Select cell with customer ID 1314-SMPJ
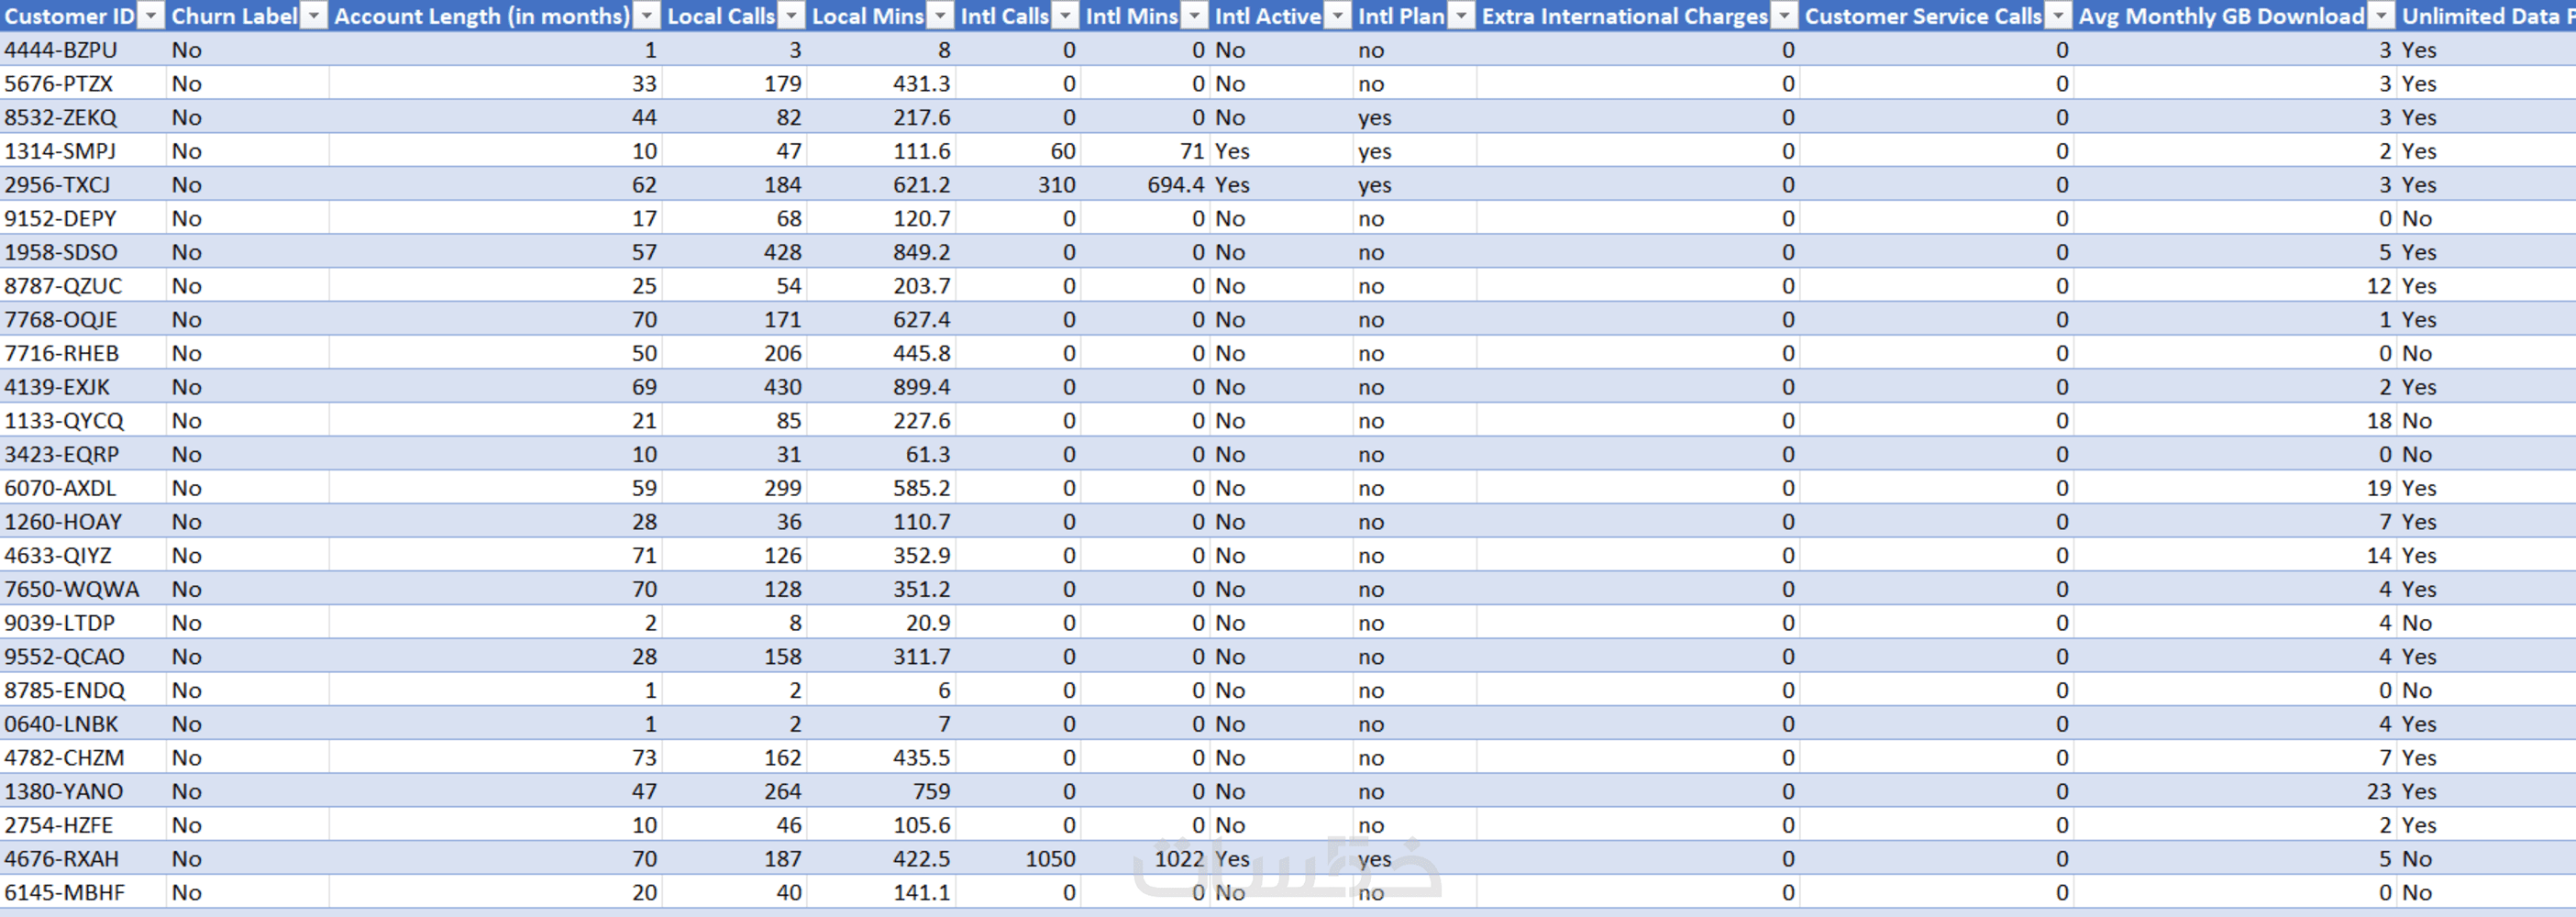2576x917 pixels. pyautogui.click(x=83, y=151)
